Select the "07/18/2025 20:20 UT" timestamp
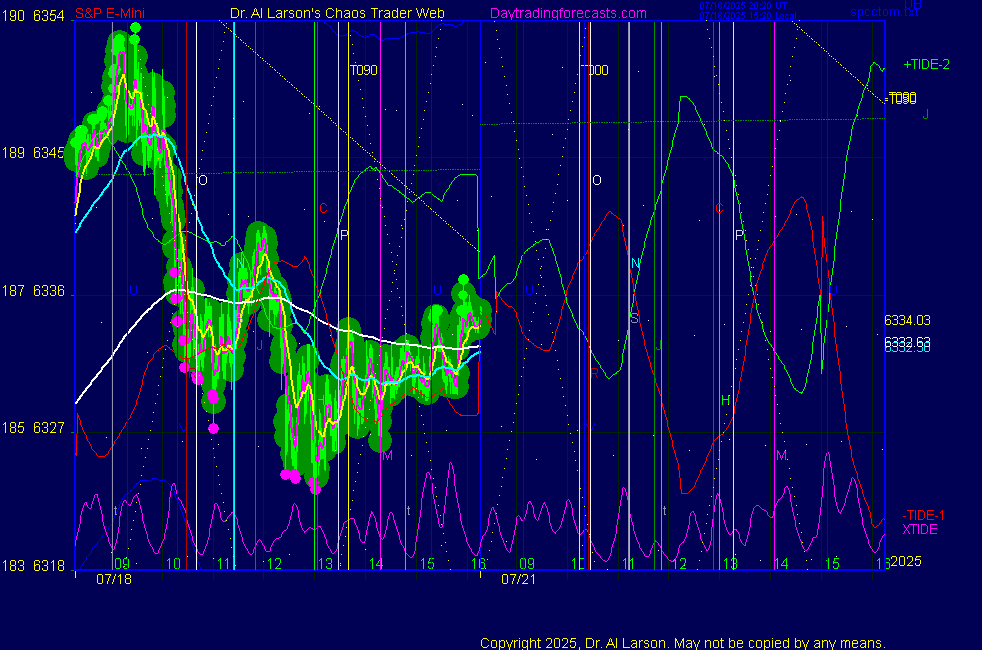982x650 pixels. [743, 6]
